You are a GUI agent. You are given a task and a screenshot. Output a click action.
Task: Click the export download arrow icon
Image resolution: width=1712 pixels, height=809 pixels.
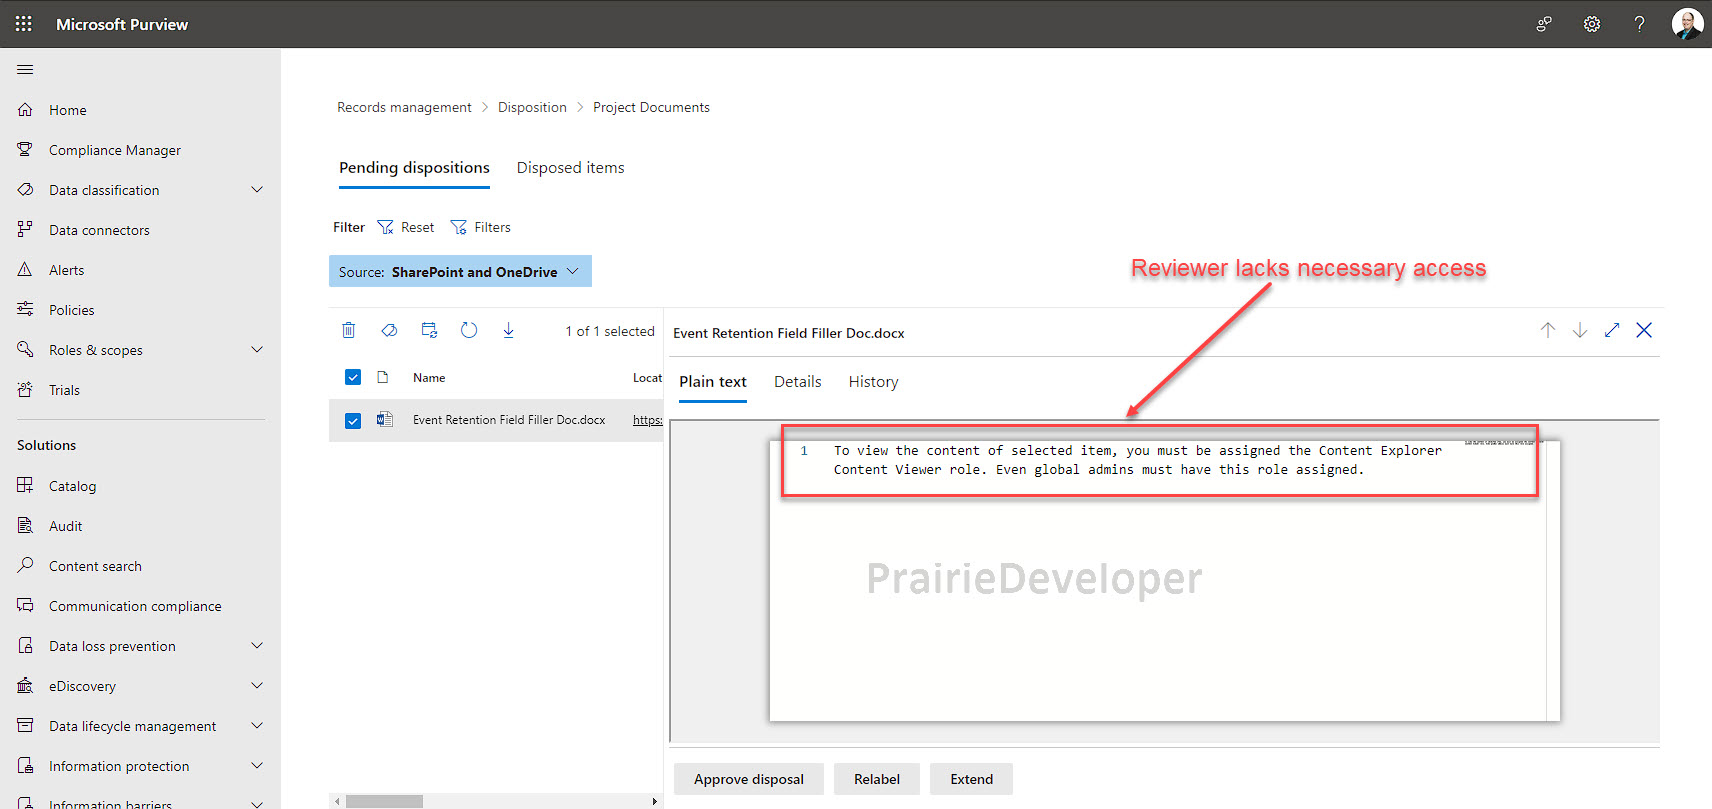pyautogui.click(x=508, y=330)
